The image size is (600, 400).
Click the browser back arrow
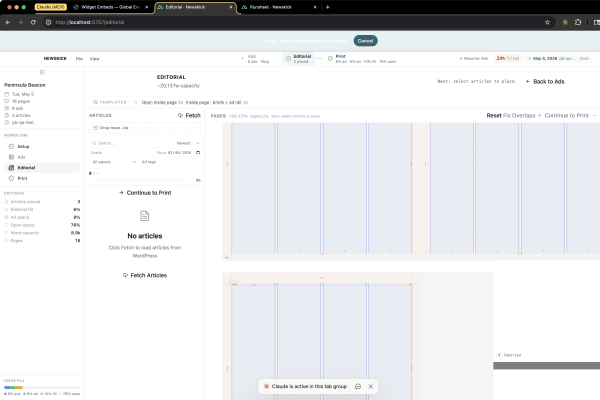(8, 22)
